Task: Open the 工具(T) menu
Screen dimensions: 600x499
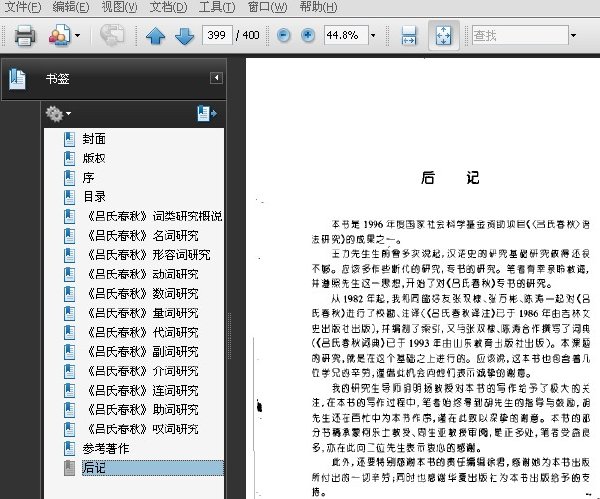Action: (217, 7)
